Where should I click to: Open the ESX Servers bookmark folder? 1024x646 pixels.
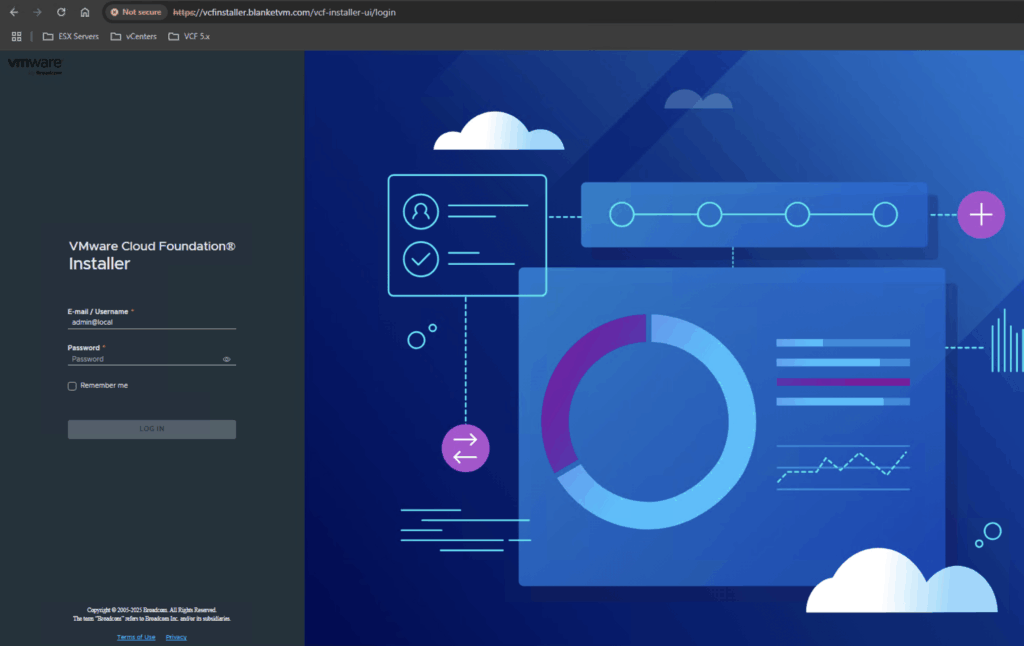point(70,37)
